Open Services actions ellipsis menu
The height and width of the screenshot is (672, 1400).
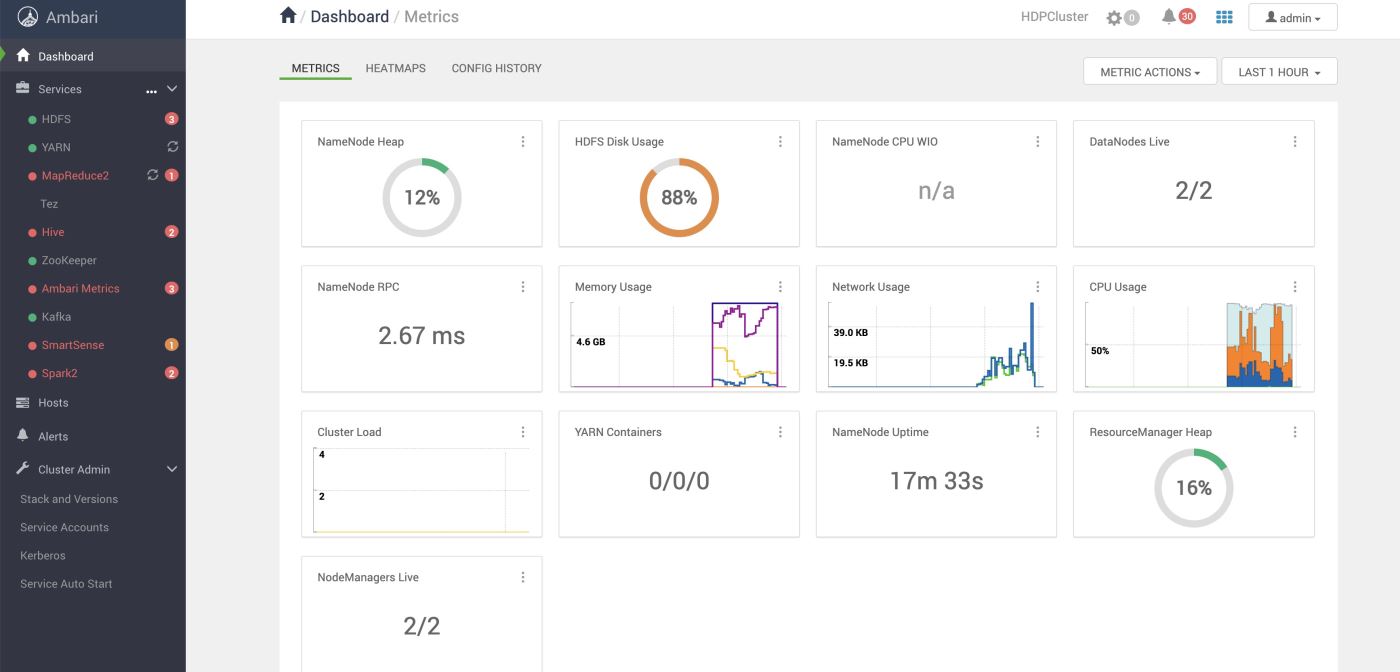click(151, 90)
